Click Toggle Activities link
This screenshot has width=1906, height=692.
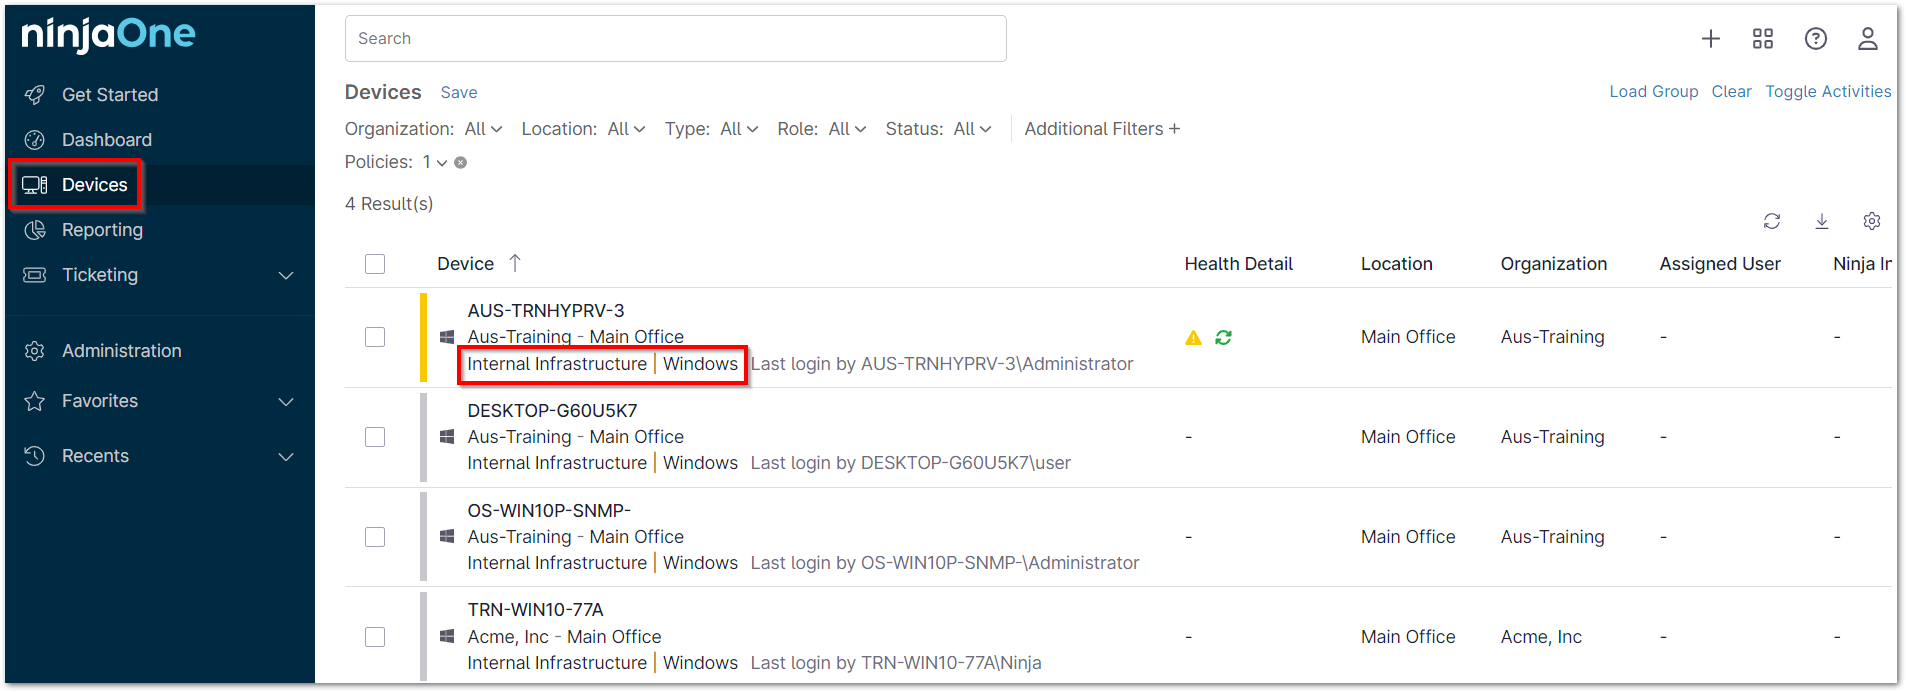click(1827, 92)
